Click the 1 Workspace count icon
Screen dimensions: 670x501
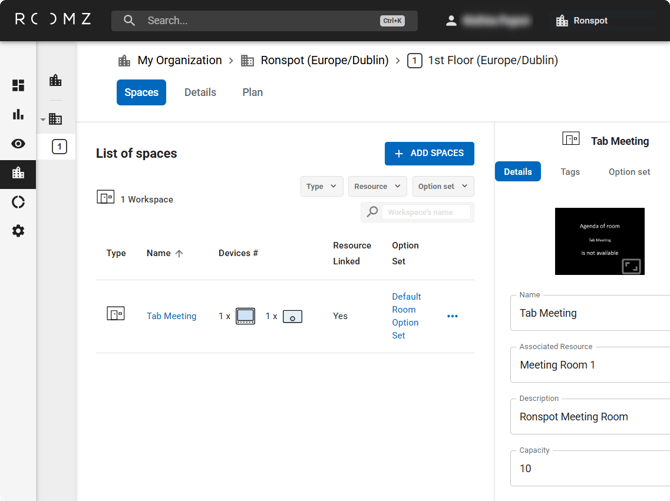click(x=106, y=197)
